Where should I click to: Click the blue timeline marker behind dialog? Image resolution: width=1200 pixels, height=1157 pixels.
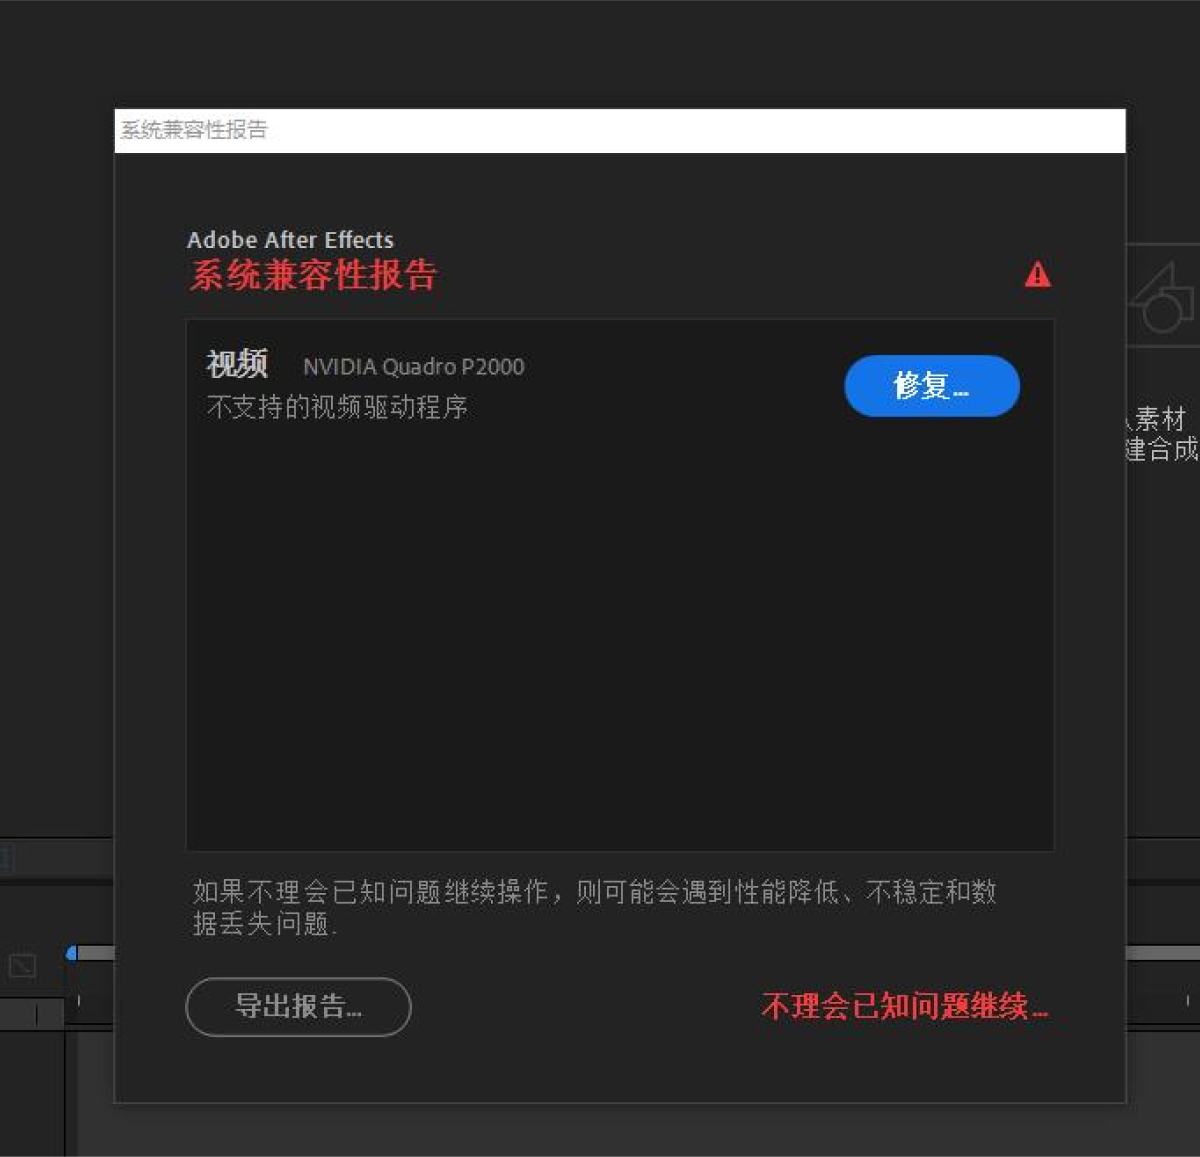pos(71,953)
